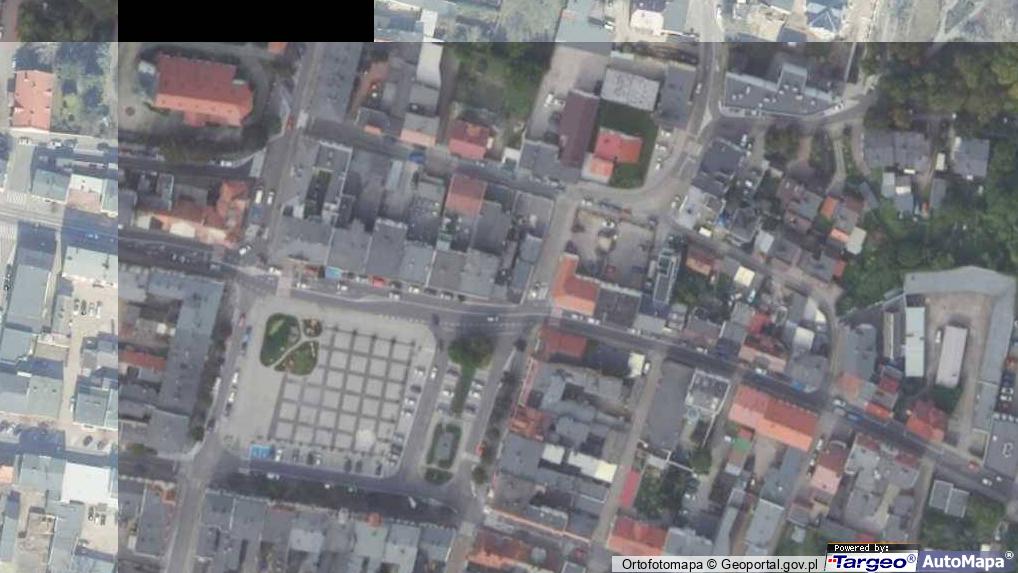Click the Ortofotomapa © Geoportal.gov.pl attribution
The height and width of the screenshot is (573, 1018).
[x=719, y=565]
